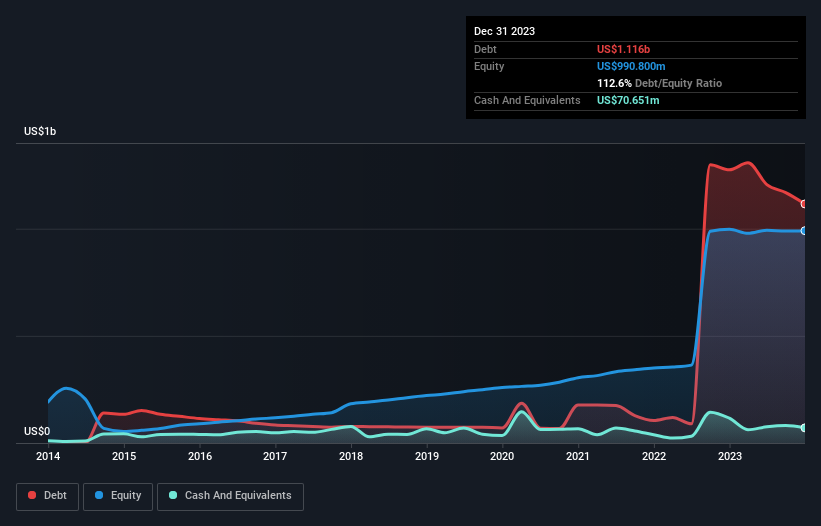
Task: Select the 2016 x-axis label
Action: point(200,456)
